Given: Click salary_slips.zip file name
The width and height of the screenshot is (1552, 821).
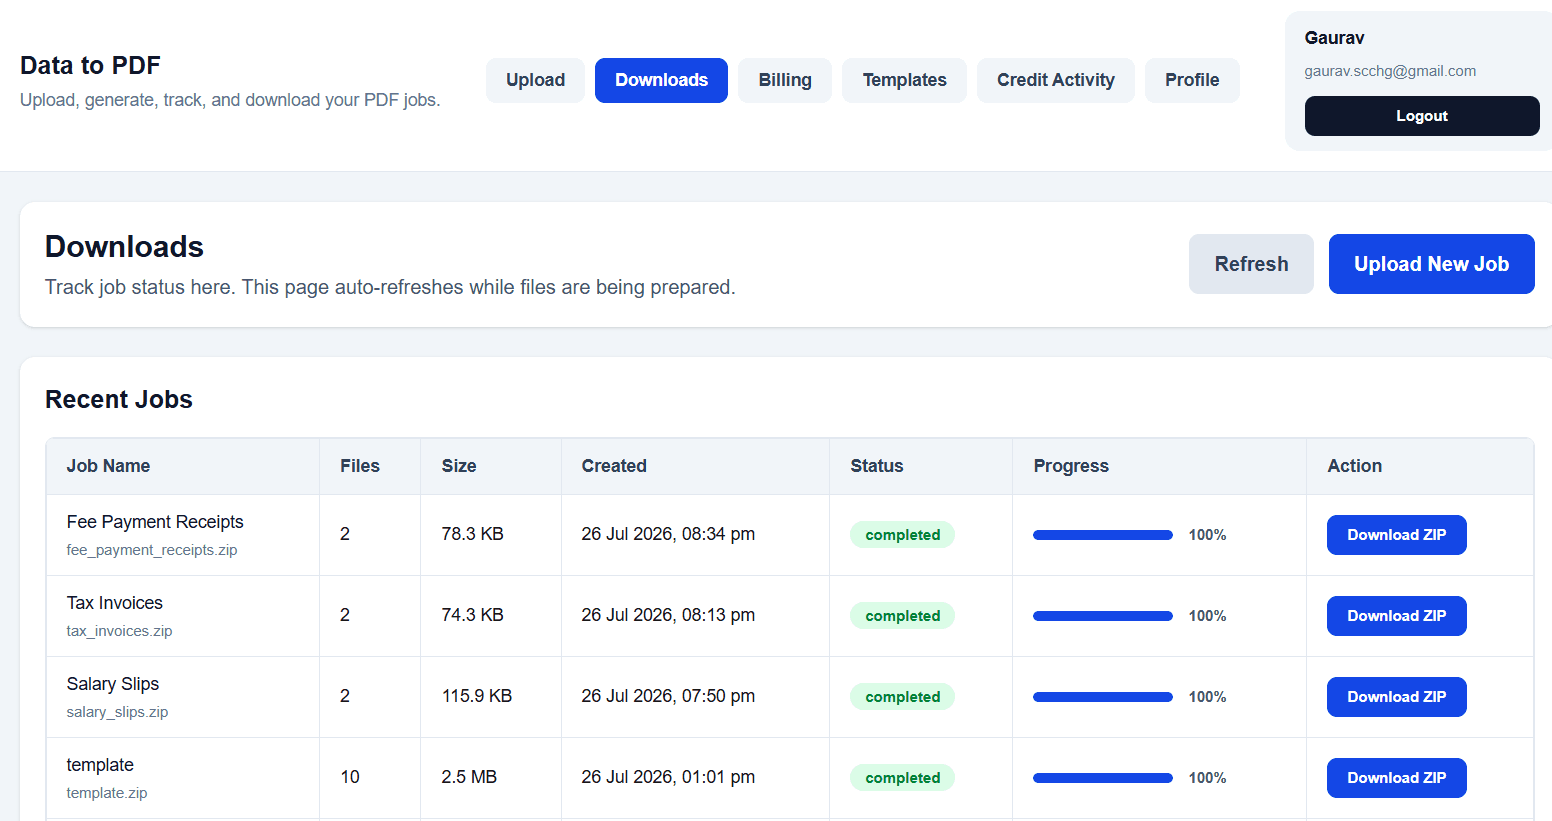Looking at the screenshot, I should tap(117, 712).
